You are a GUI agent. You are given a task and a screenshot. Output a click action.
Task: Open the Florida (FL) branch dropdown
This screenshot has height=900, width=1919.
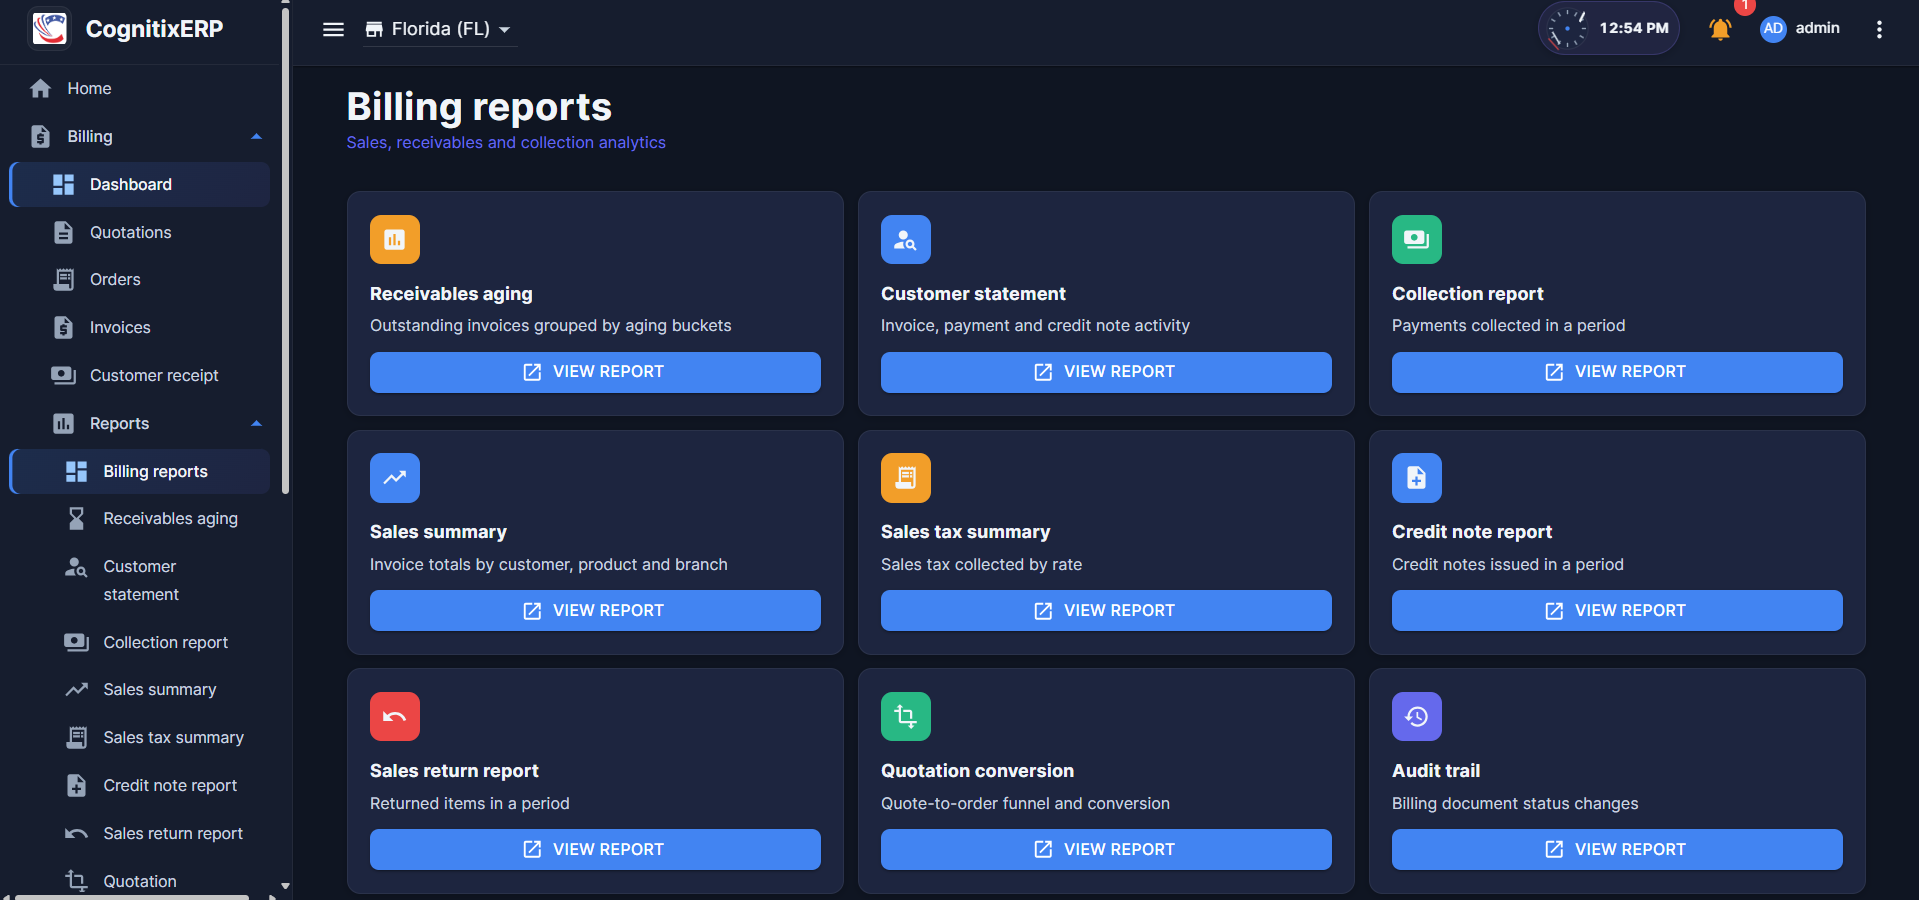tap(438, 29)
